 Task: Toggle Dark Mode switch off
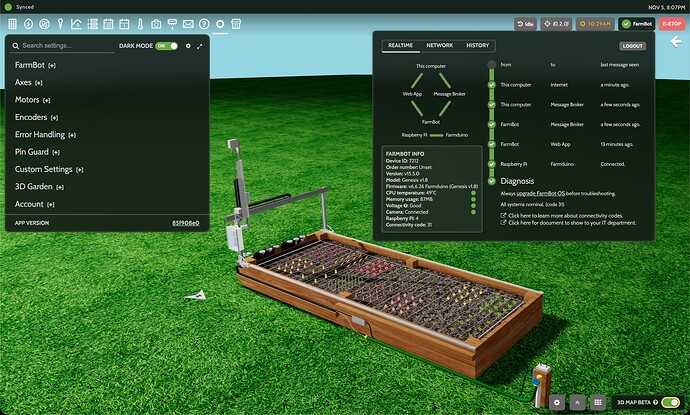[166, 46]
